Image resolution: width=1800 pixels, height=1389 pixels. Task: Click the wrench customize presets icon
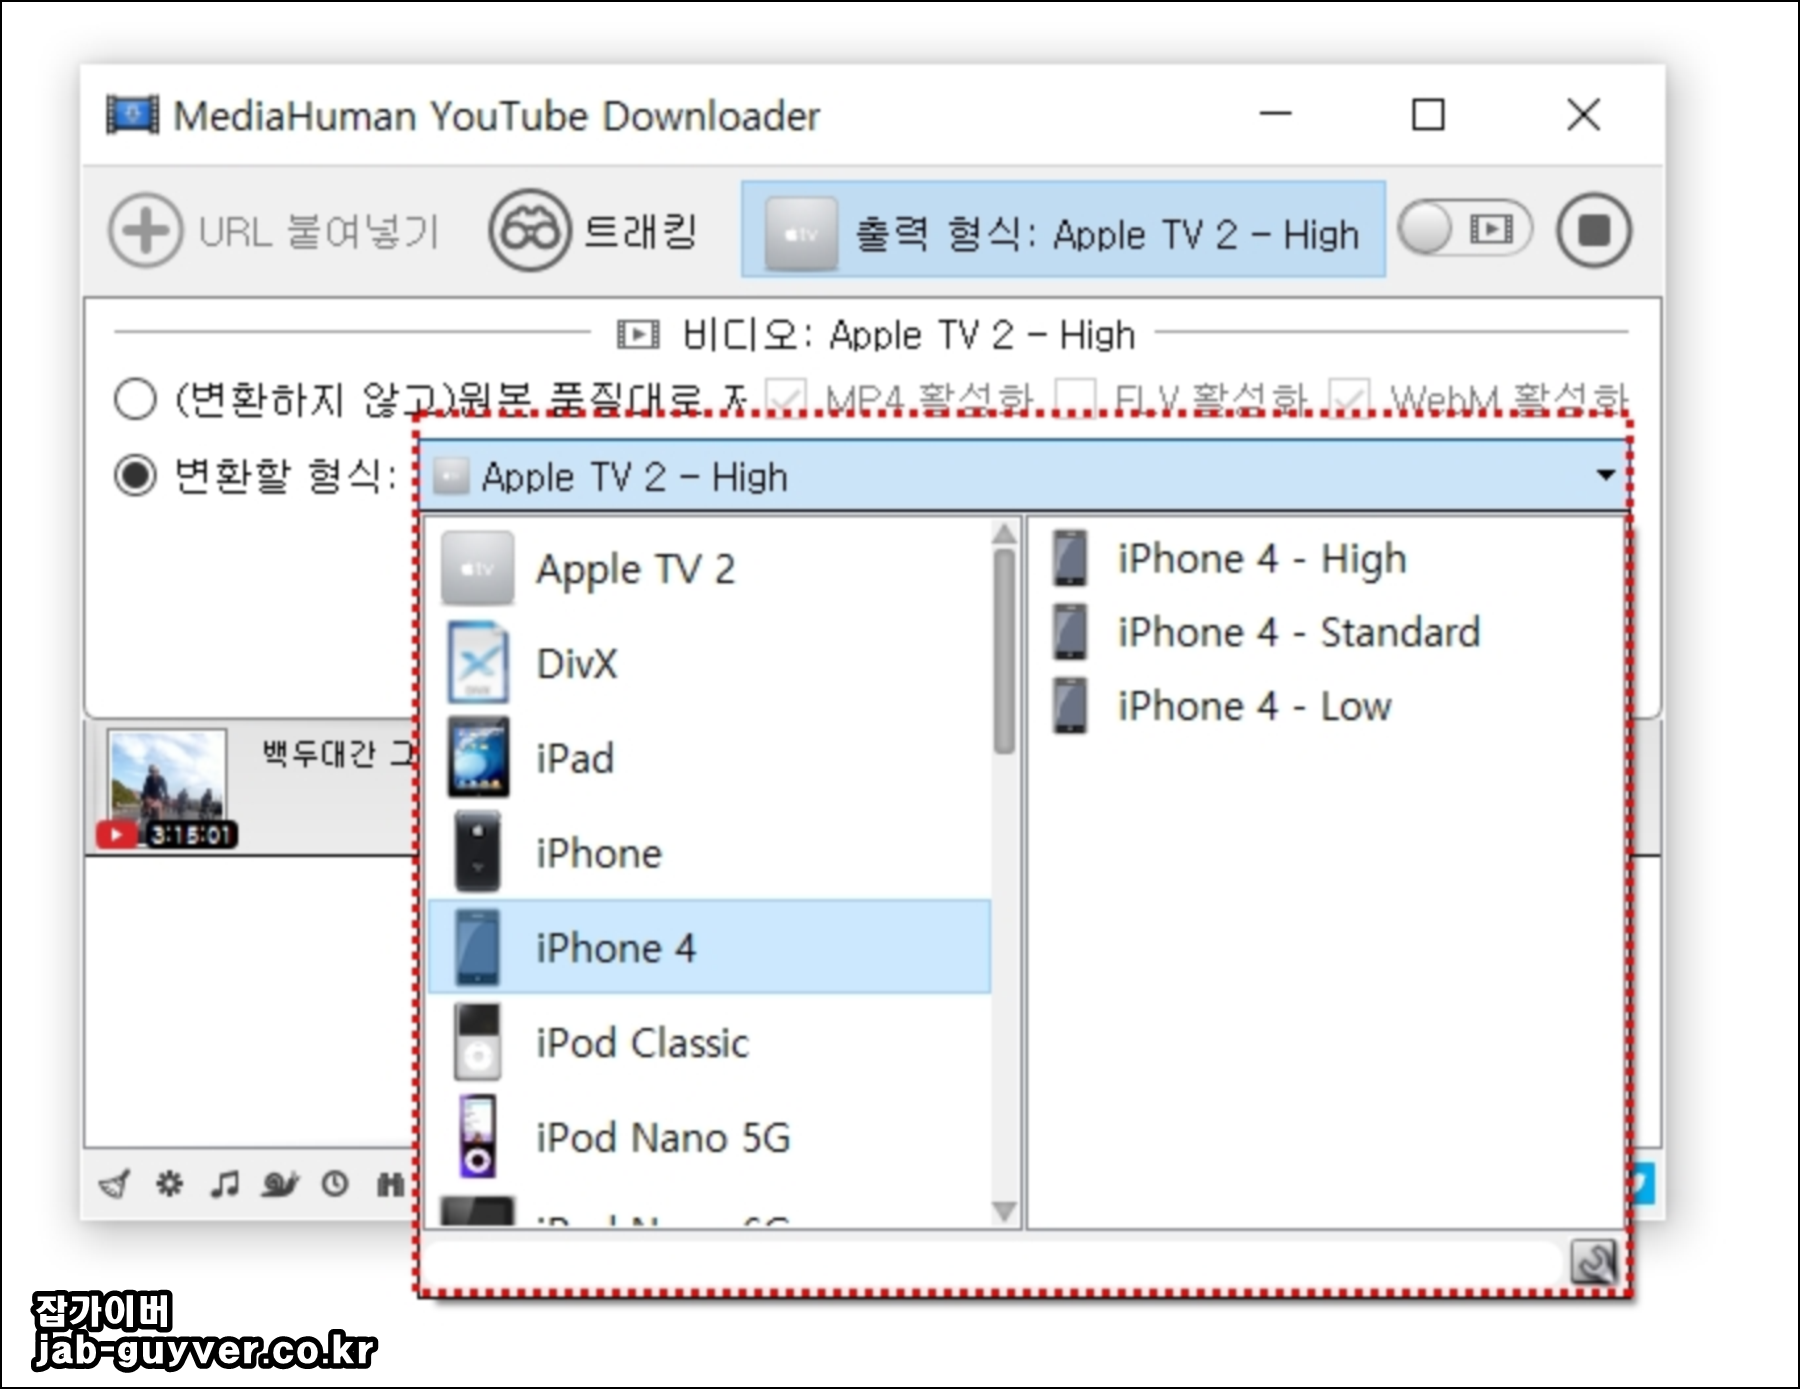coord(1593,1261)
